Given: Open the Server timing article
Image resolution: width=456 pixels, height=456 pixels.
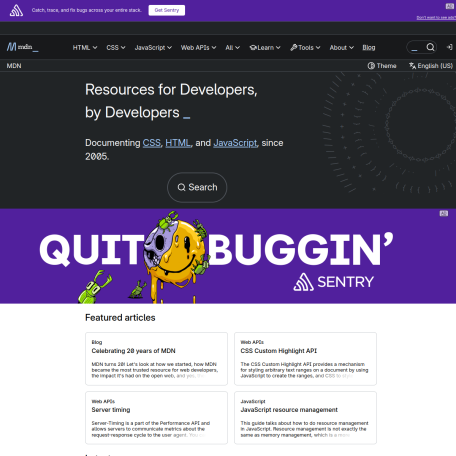Looking at the screenshot, I should click(111, 410).
